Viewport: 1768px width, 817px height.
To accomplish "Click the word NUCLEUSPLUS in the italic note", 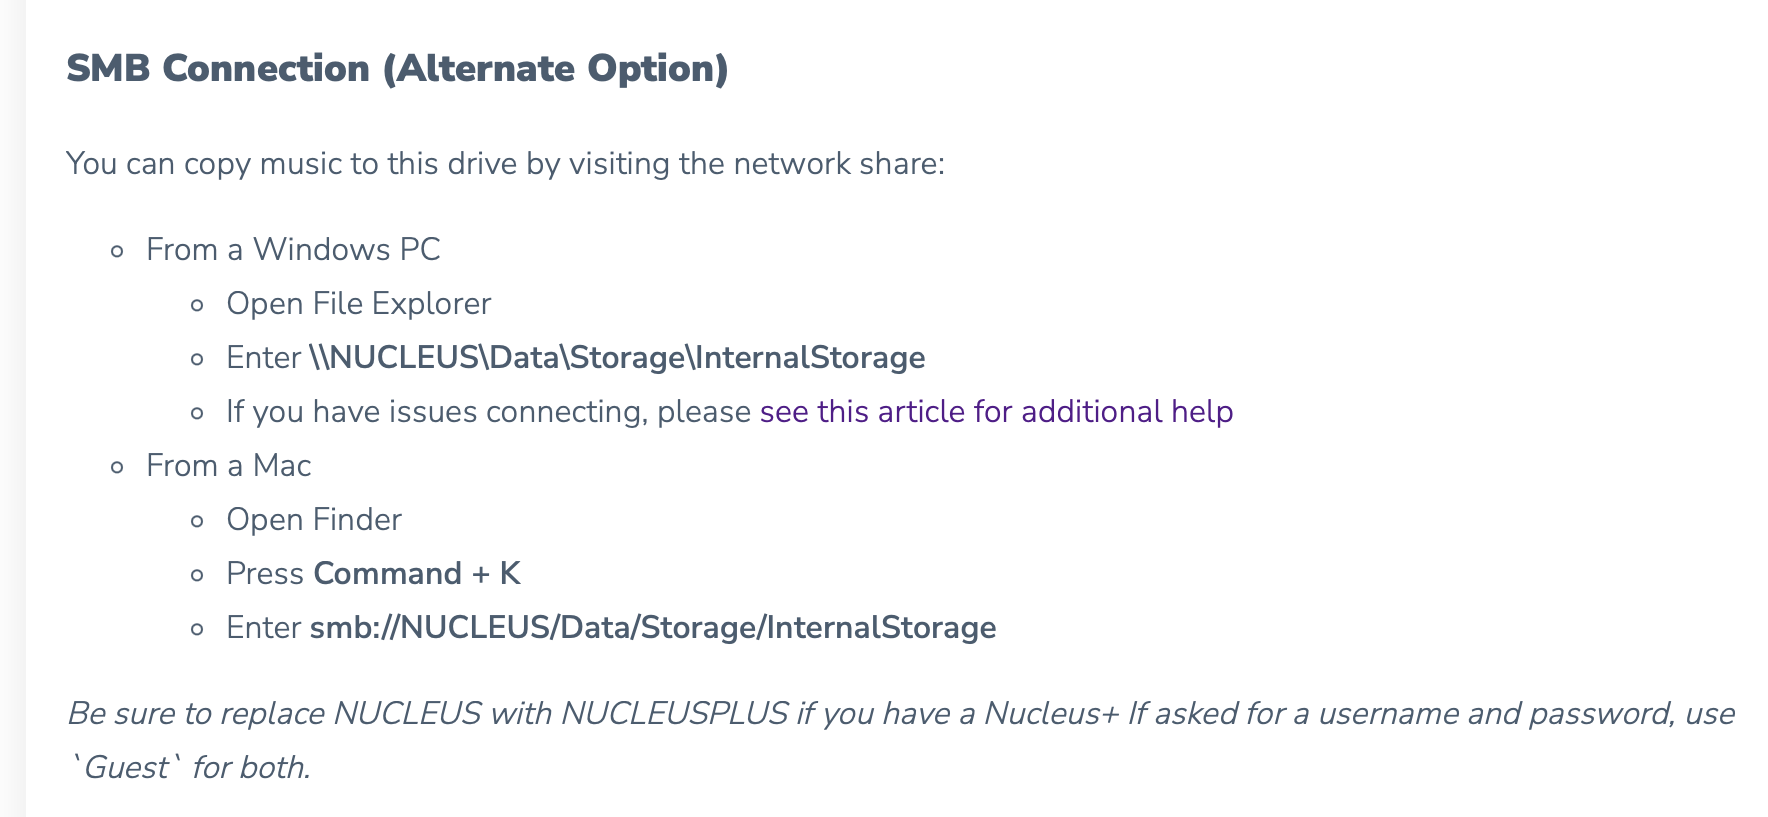I will [674, 714].
